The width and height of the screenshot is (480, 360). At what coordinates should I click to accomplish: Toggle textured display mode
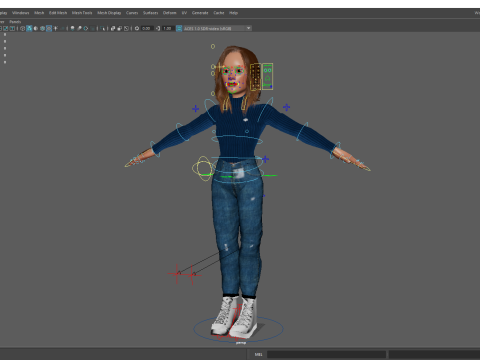(49, 28)
